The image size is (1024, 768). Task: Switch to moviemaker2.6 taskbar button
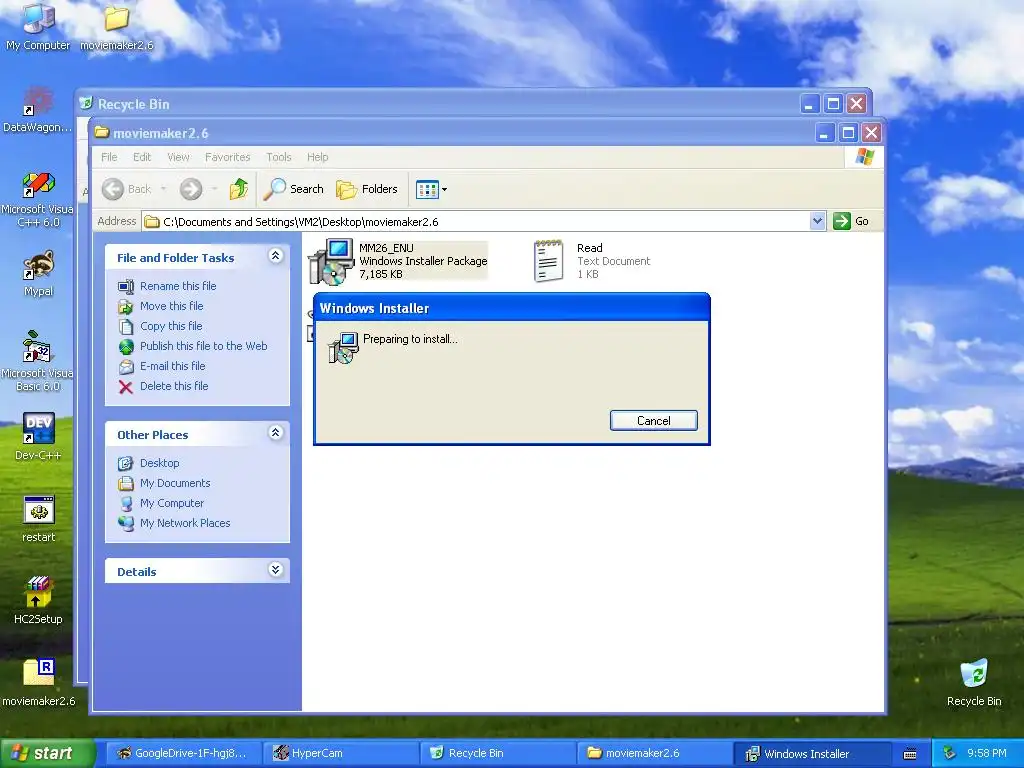pyautogui.click(x=654, y=754)
